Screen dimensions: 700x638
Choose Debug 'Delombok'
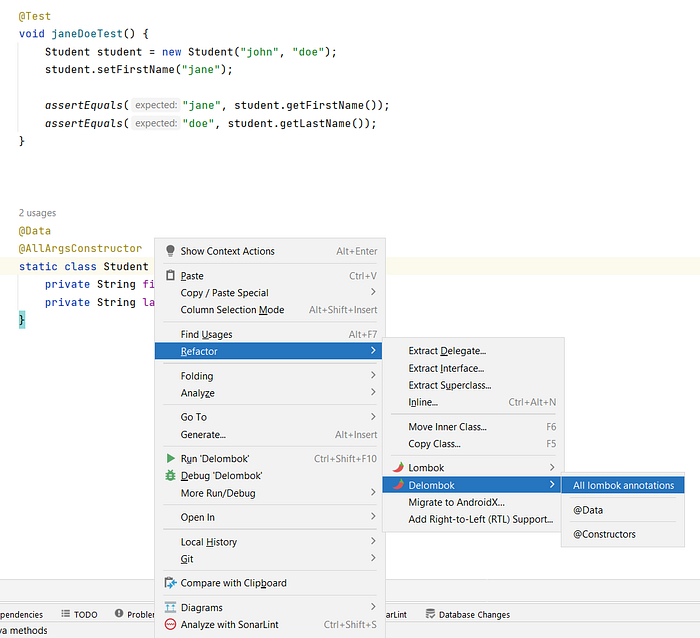[x=270, y=475]
